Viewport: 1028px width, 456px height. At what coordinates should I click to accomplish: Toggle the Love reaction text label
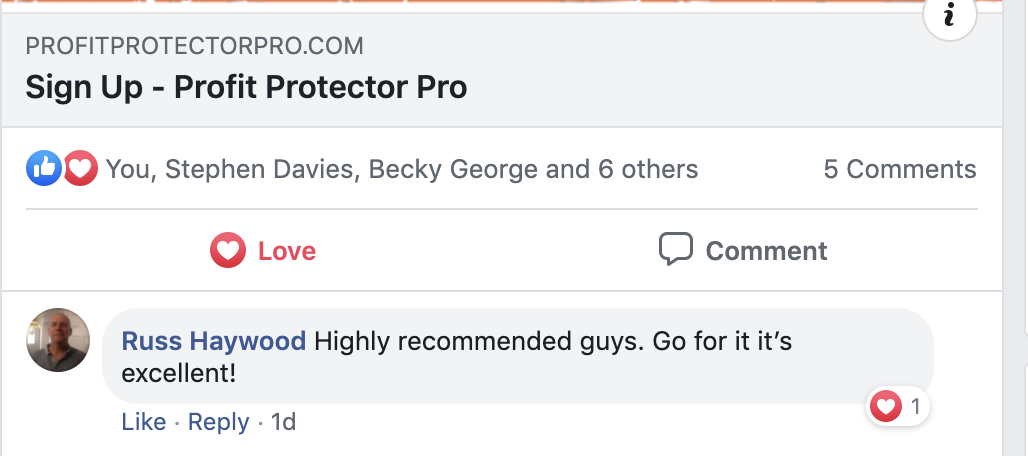click(x=287, y=250)
